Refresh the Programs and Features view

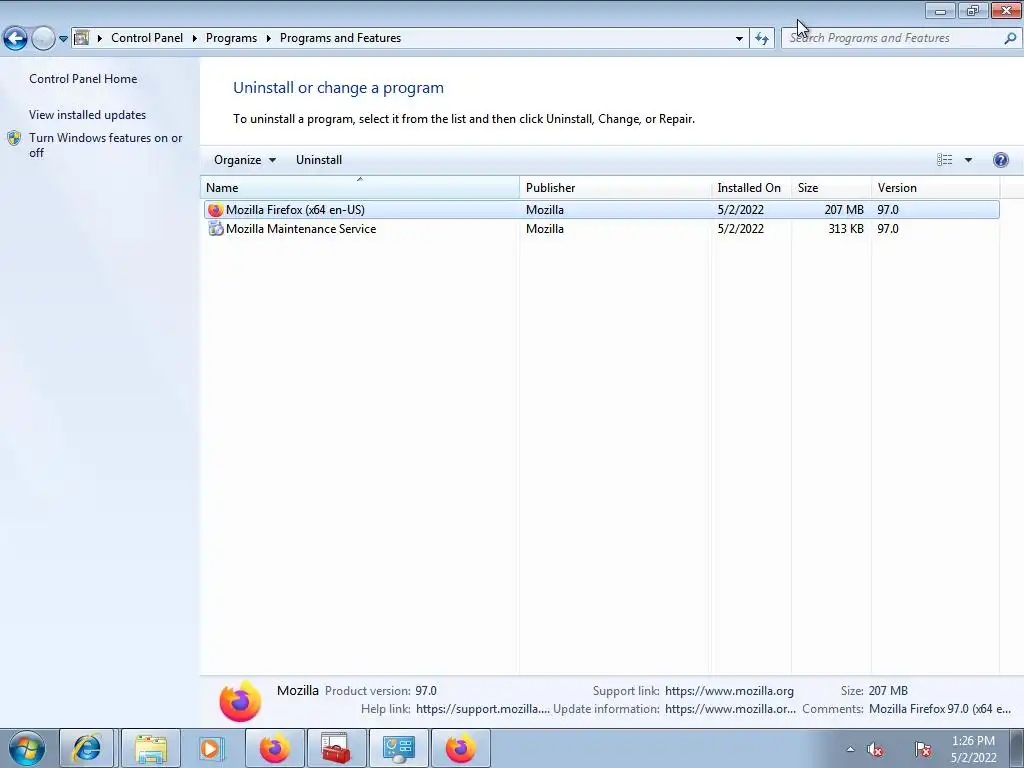tap(761, 39)
